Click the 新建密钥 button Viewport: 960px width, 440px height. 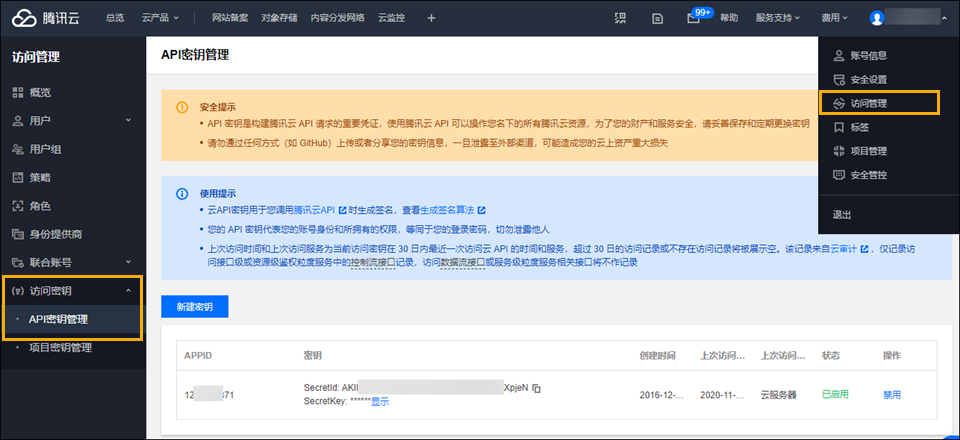(x=194, y=306)
